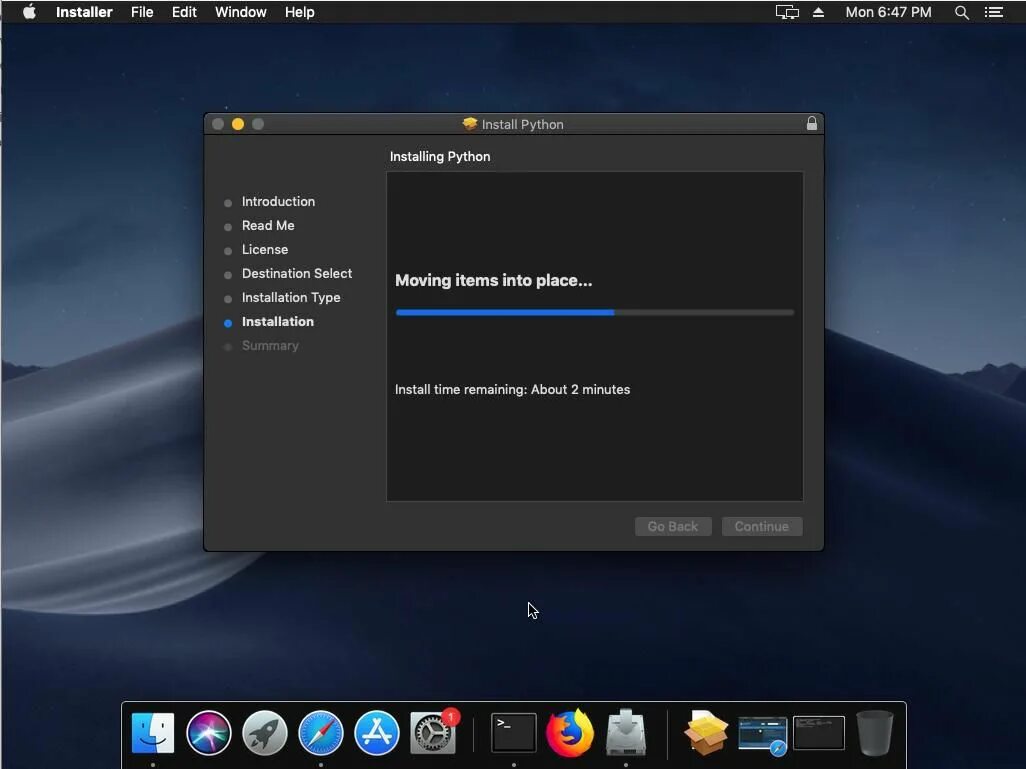
Task: Select the Installation step
Action: (x=277, y=321)
